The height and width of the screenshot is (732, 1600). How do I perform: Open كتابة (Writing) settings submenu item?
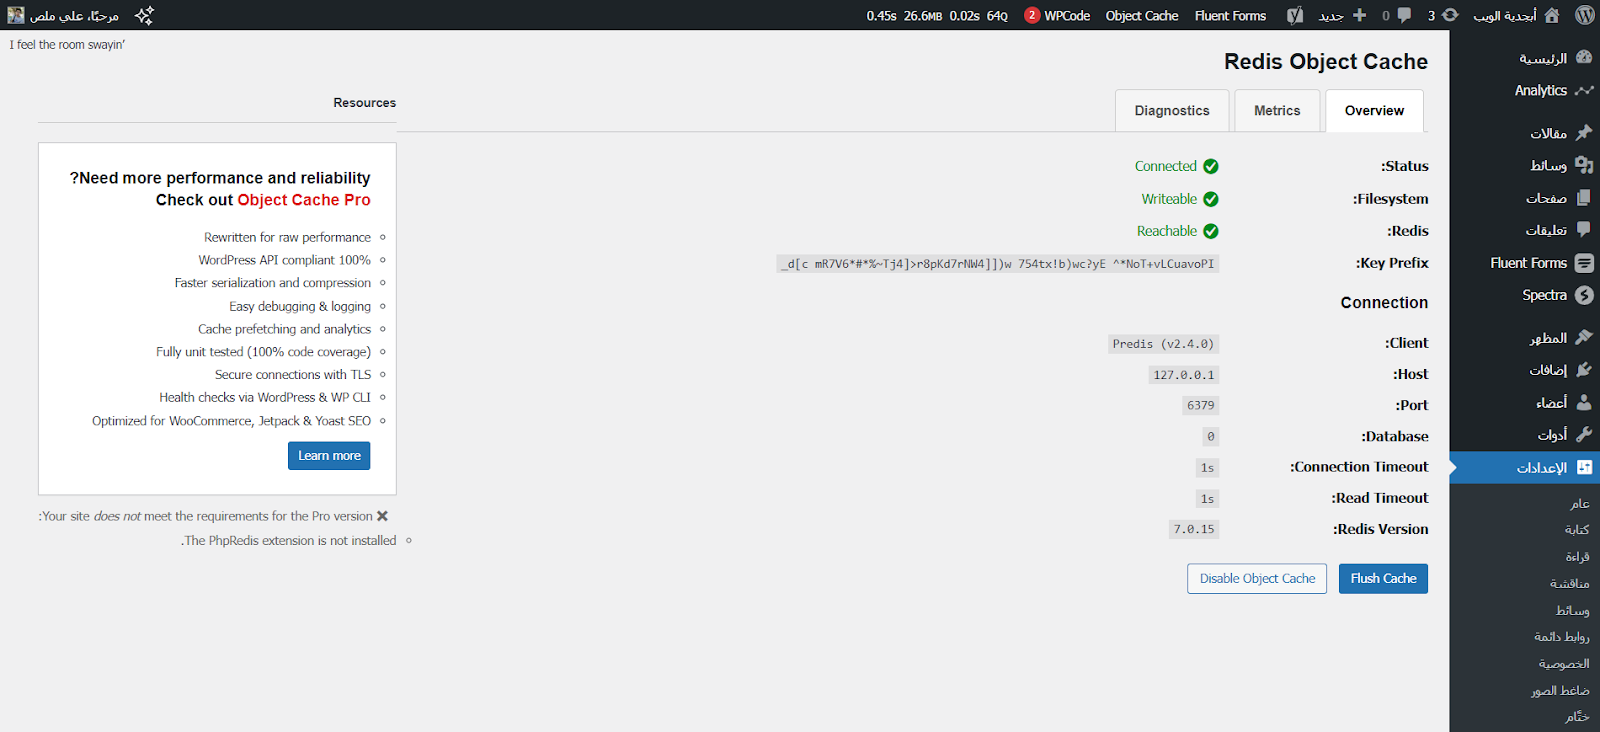pyautogui.click(x=1577, y=530)
